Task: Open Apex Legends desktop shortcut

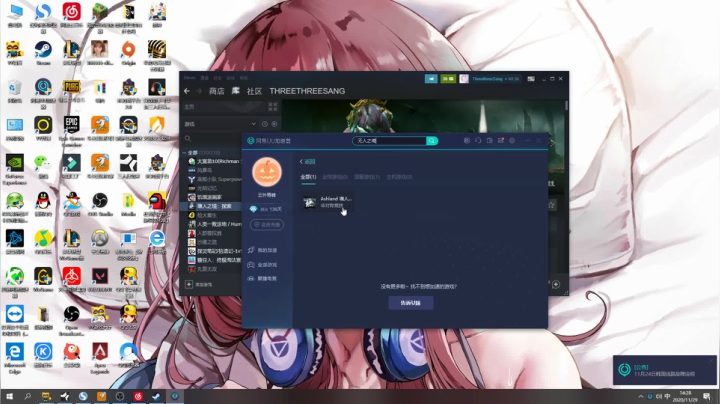Action: point(100,357)
